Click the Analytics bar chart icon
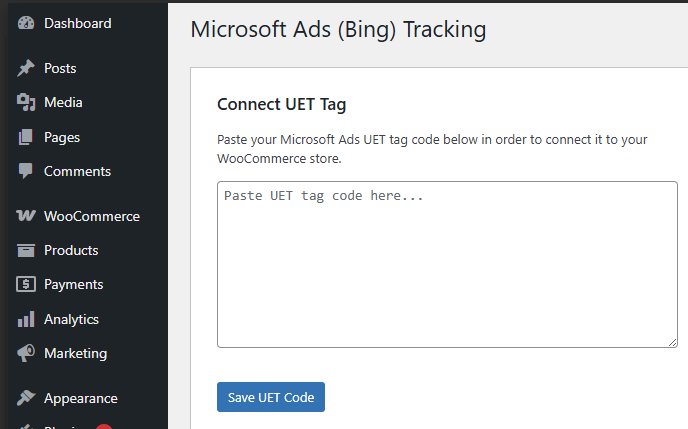Image resolution: width=688 pixels, height=429 pixels. pos(26,319)
